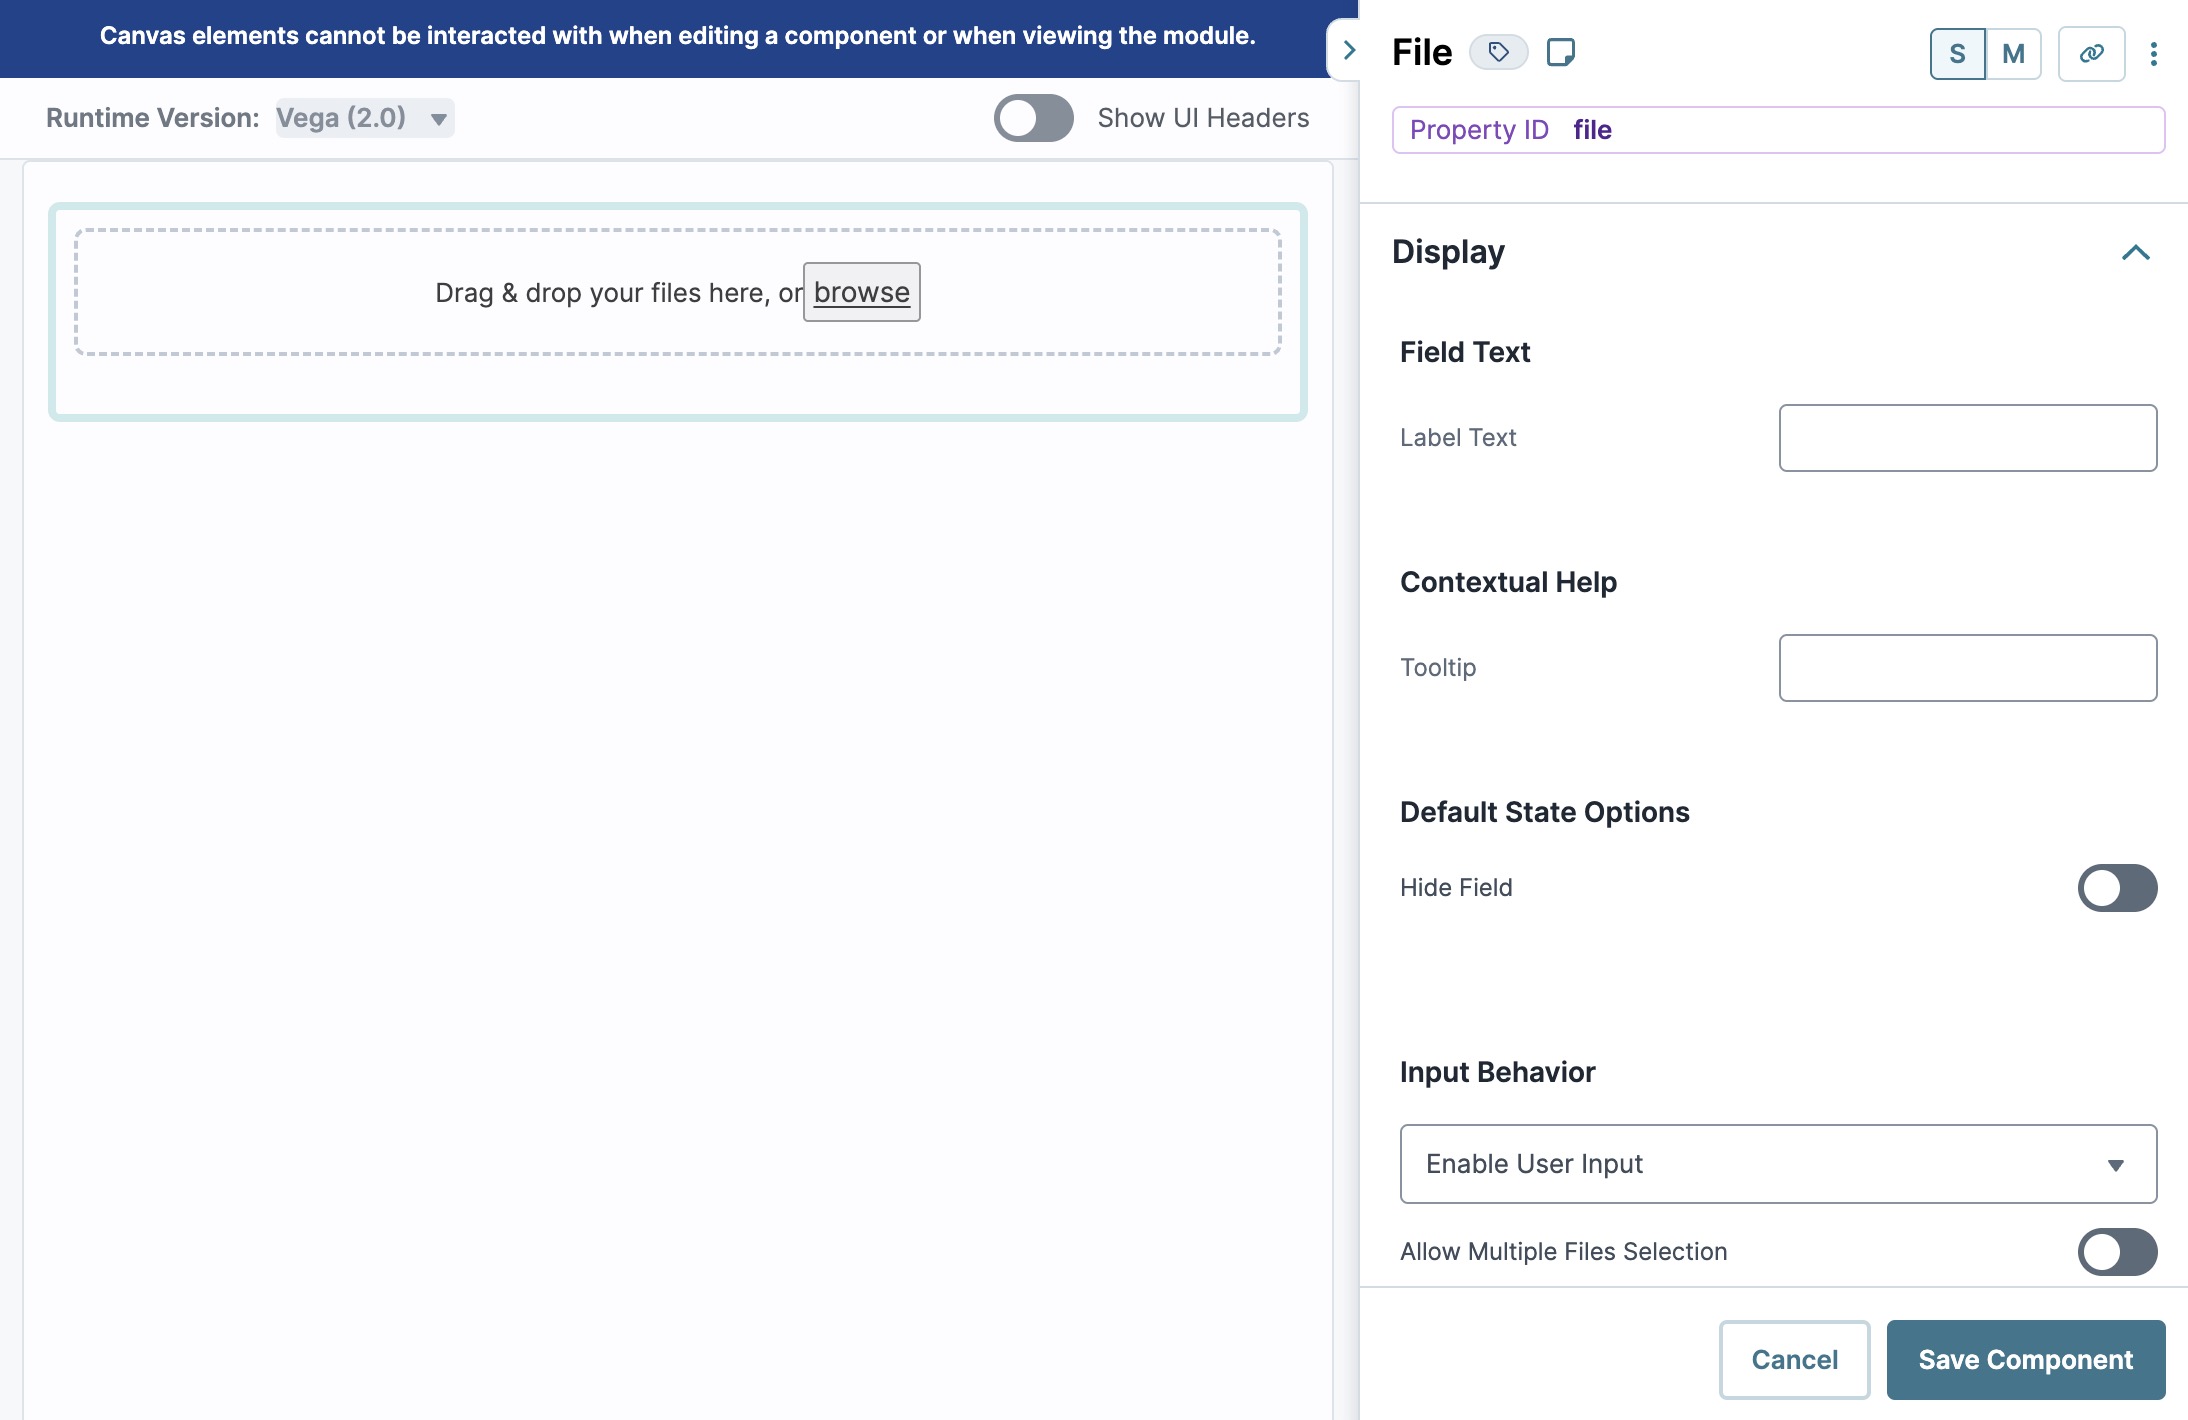Click the Cancel button
This screenshot has height=1420, width=2188.
coord(1794,1360)
